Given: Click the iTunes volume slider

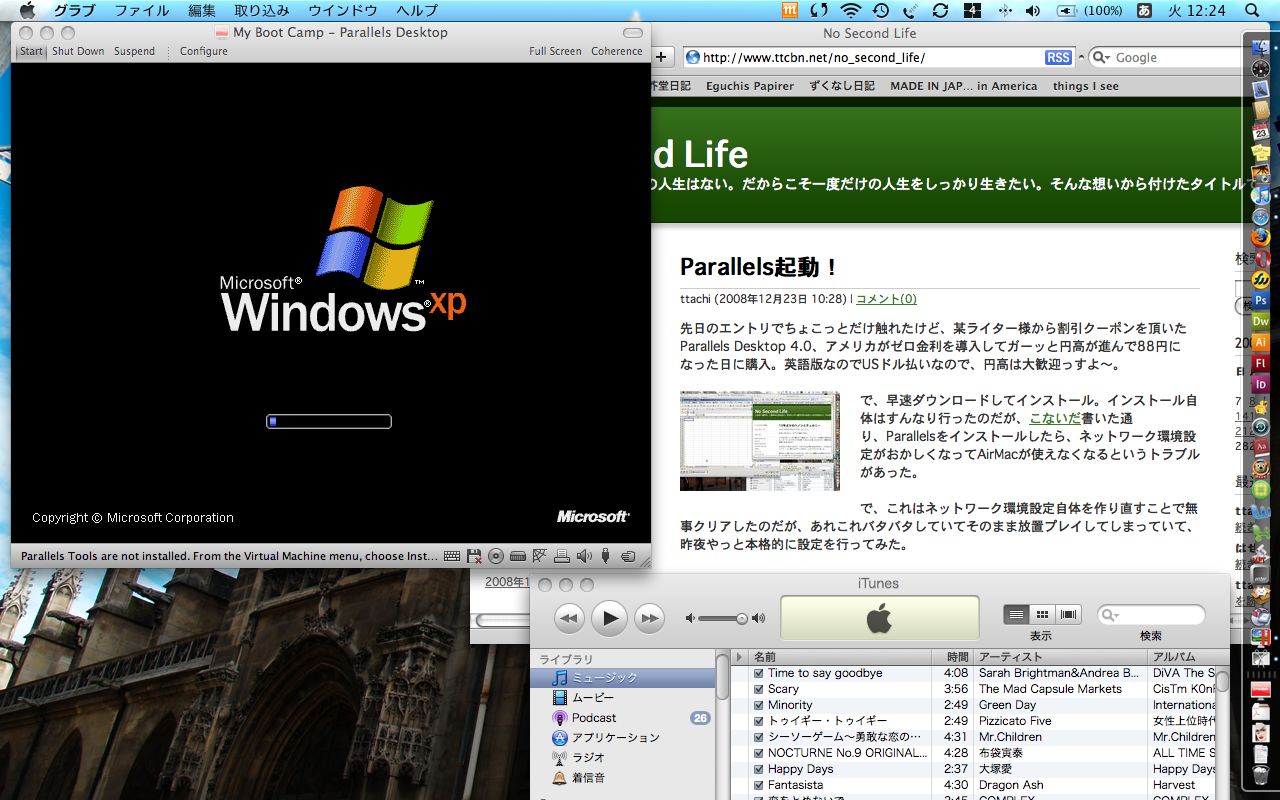Looking at the screenshot, I should 721,619.
